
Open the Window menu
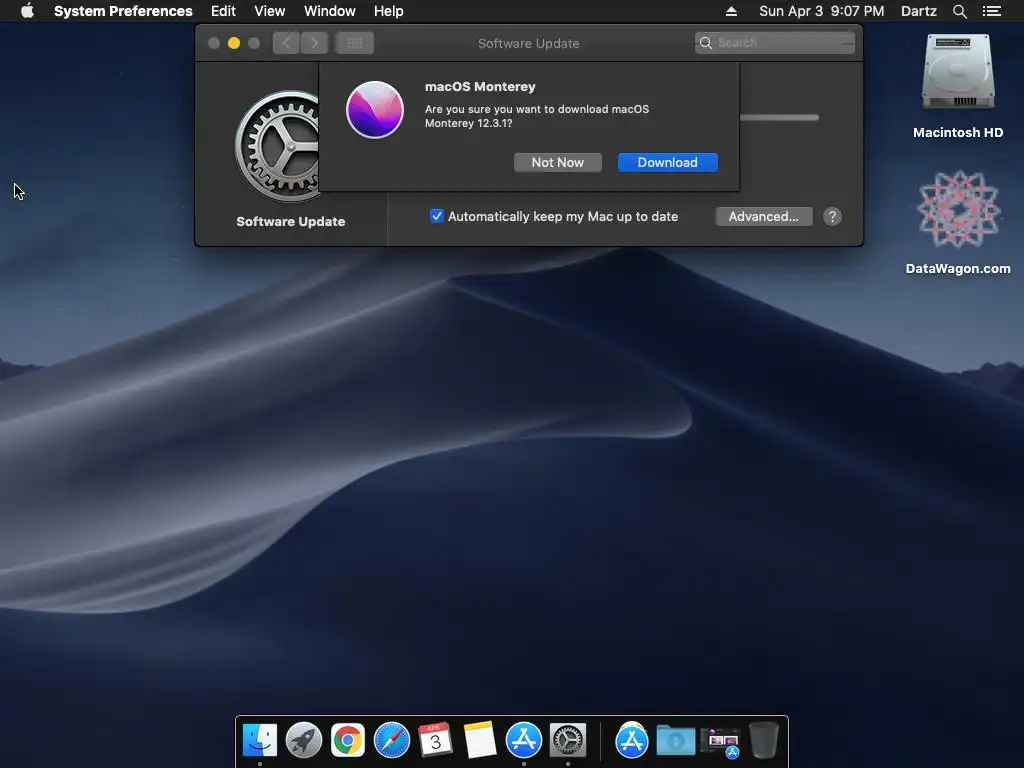[330, 11]
